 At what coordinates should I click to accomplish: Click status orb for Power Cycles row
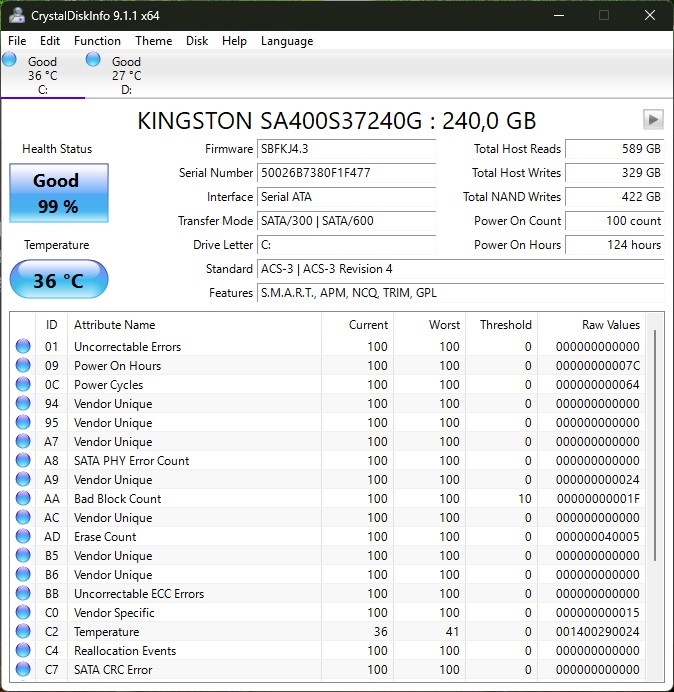click(x=23, y=384)
